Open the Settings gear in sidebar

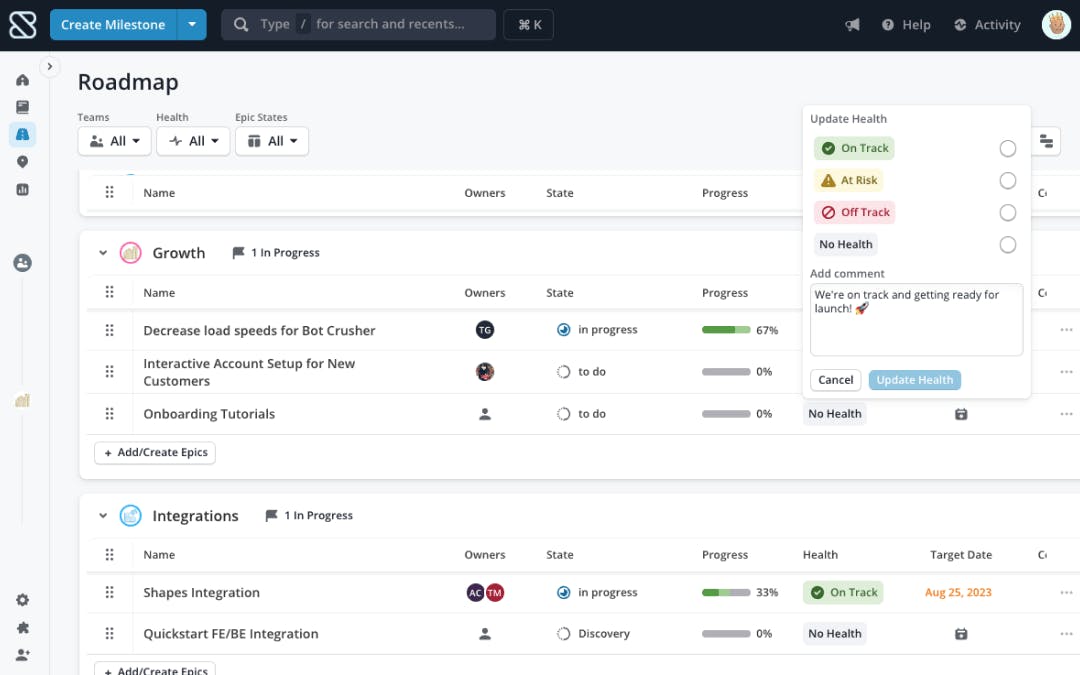pyautogui.click(x=22, y=600)
